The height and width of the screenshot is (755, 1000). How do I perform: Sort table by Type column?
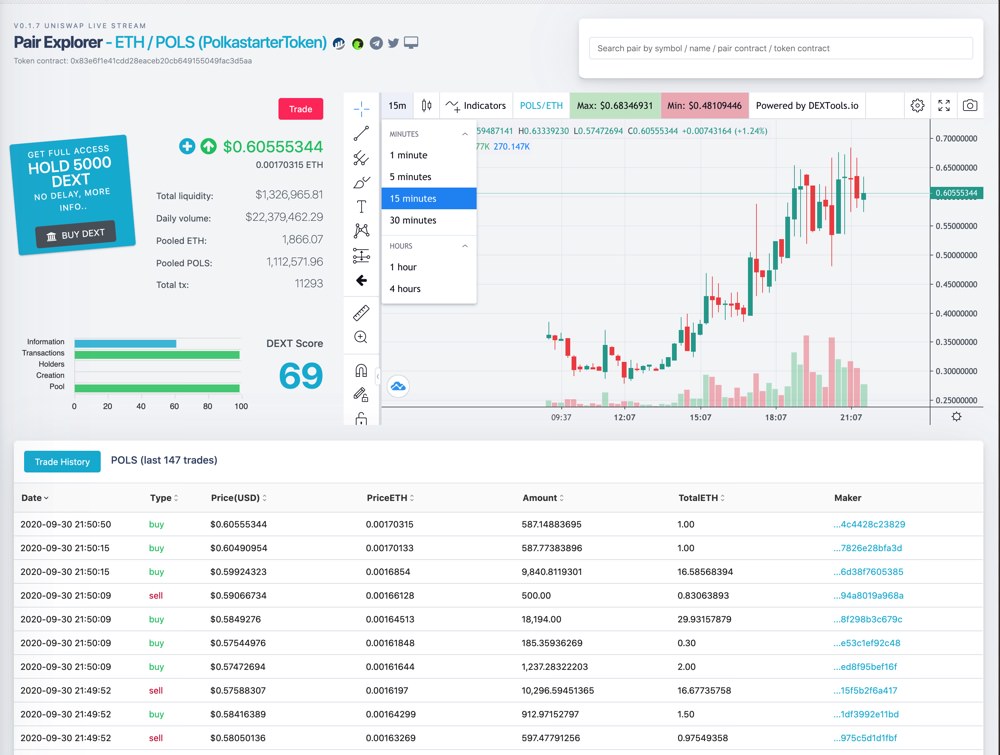(x=164, y=498)
